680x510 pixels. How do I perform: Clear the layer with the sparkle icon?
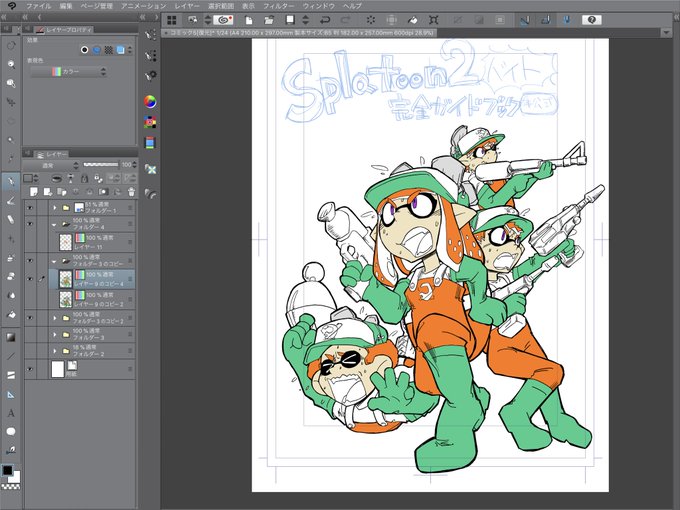(371, 20)
